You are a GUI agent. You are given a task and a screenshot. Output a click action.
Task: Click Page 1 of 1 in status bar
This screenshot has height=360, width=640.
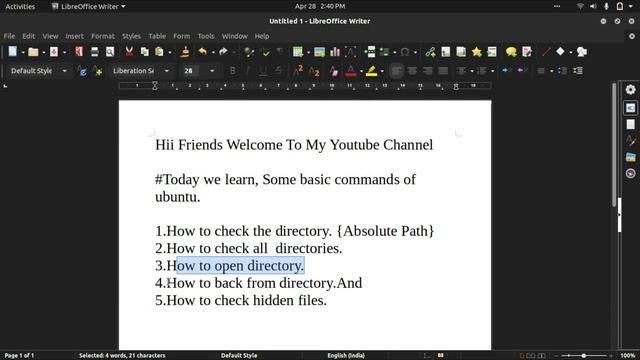point(19,356)
